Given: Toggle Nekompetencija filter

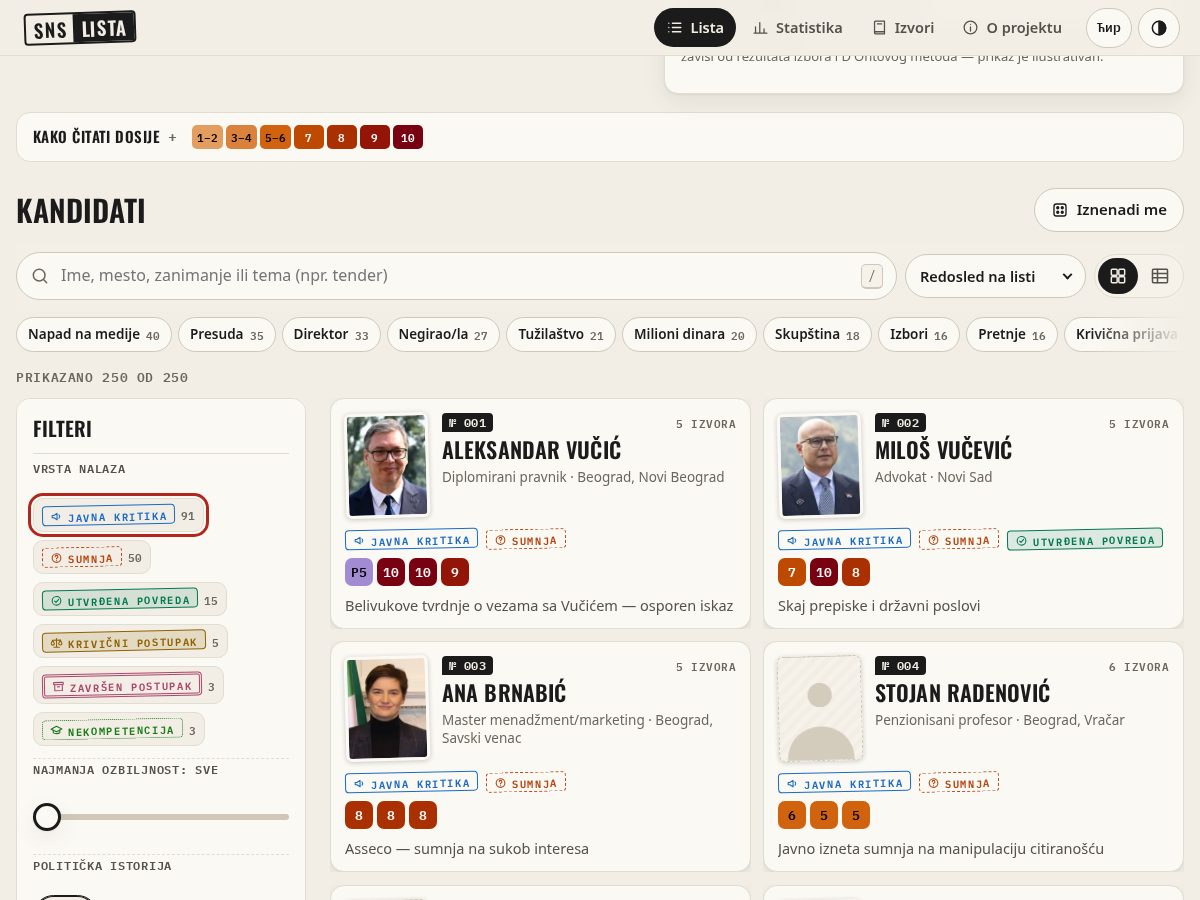Looking at the screenshot, I should (x=119, y=729).
